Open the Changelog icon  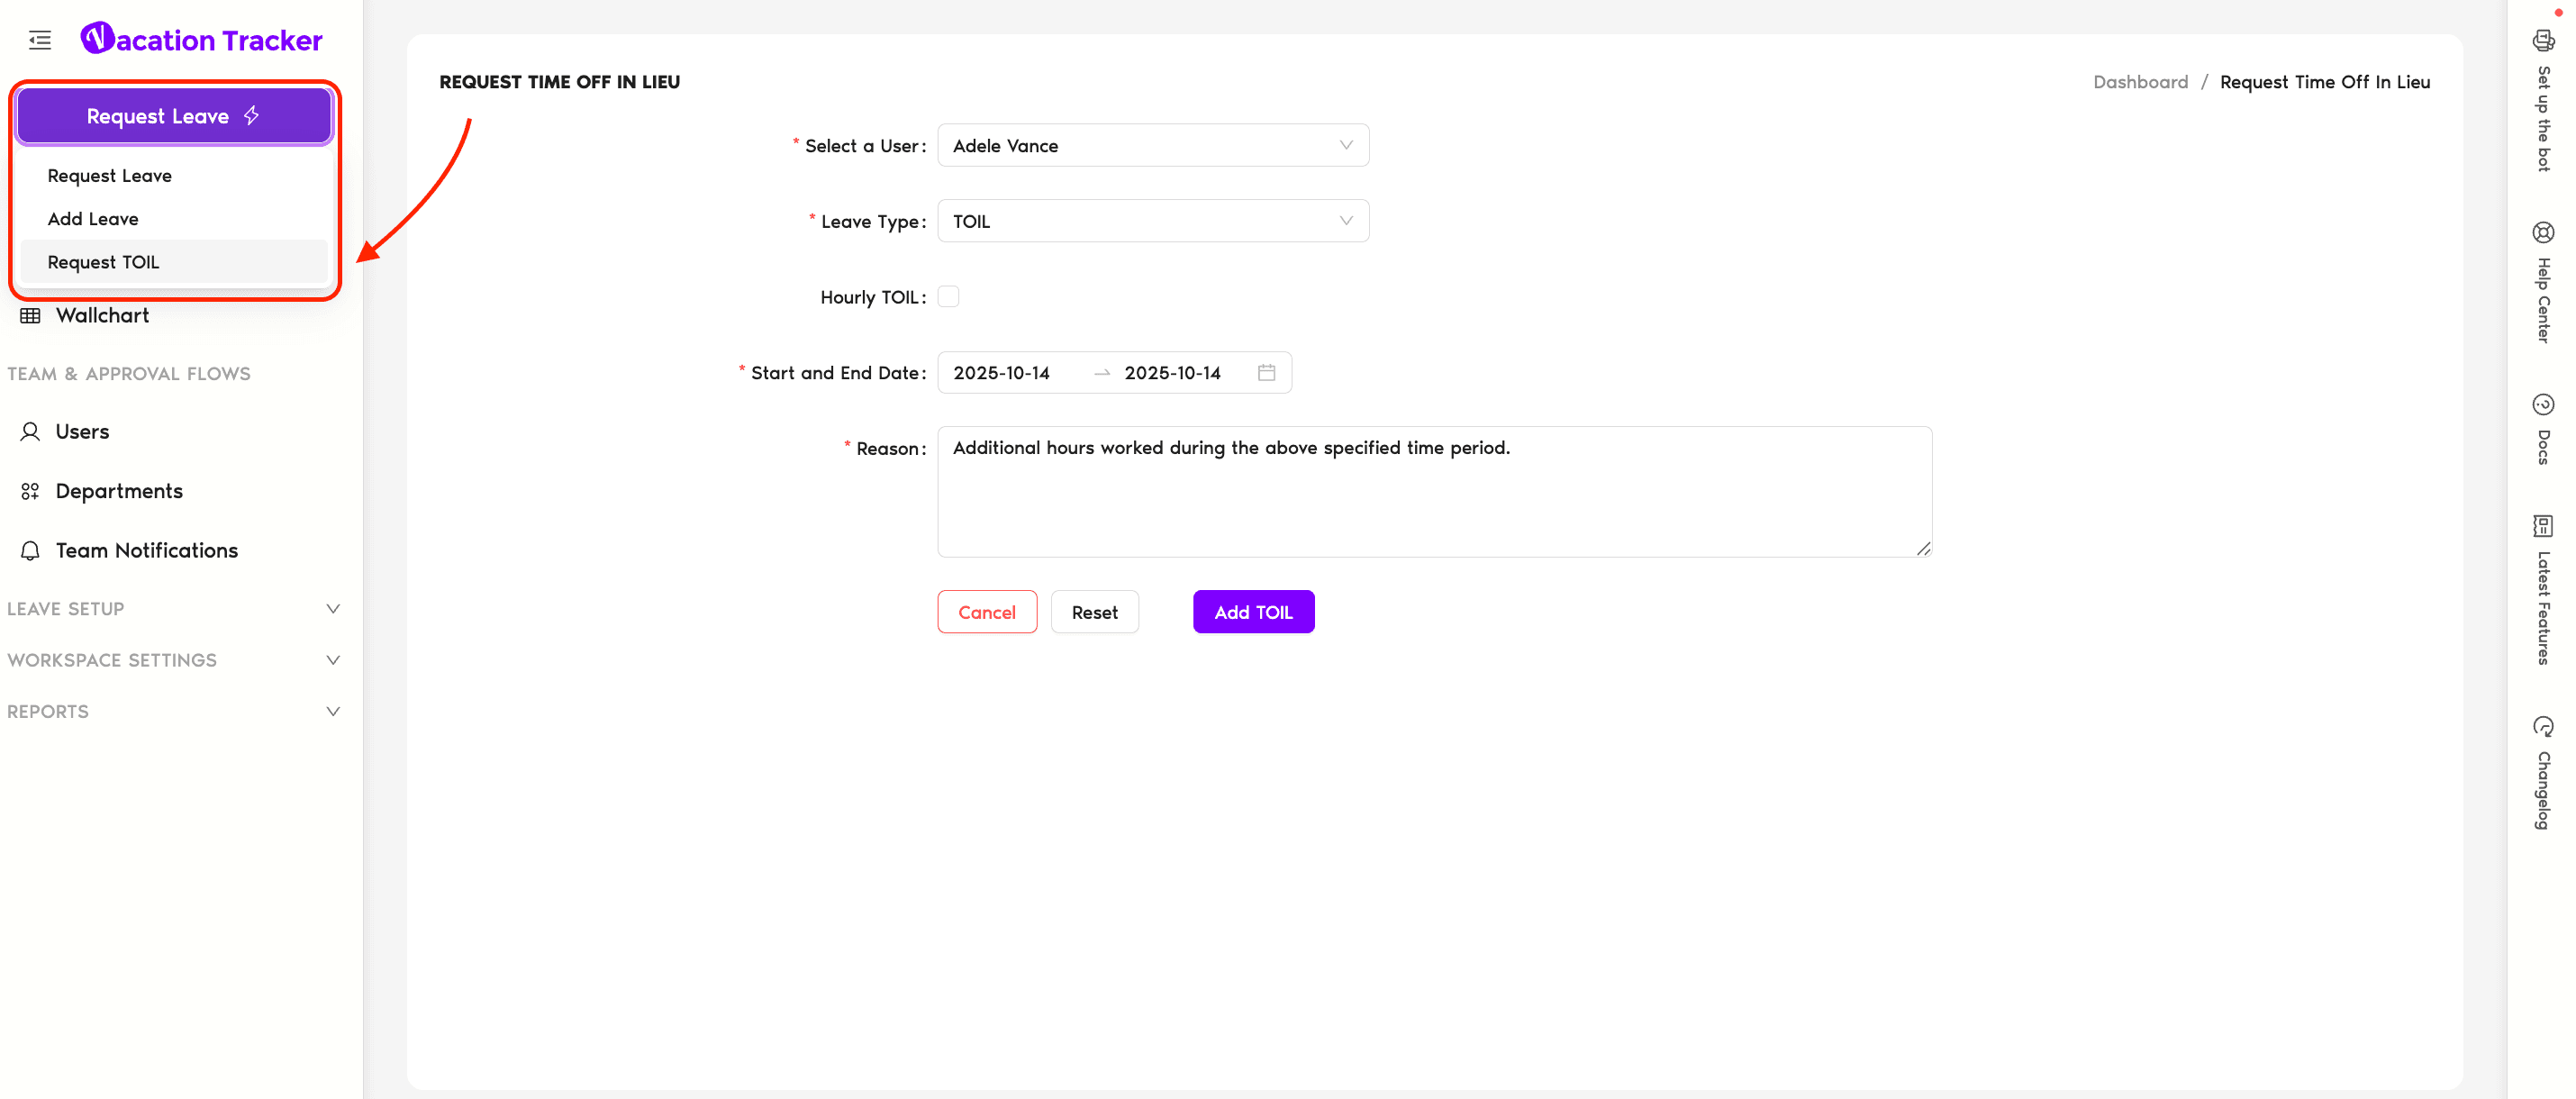[2543, 727]
